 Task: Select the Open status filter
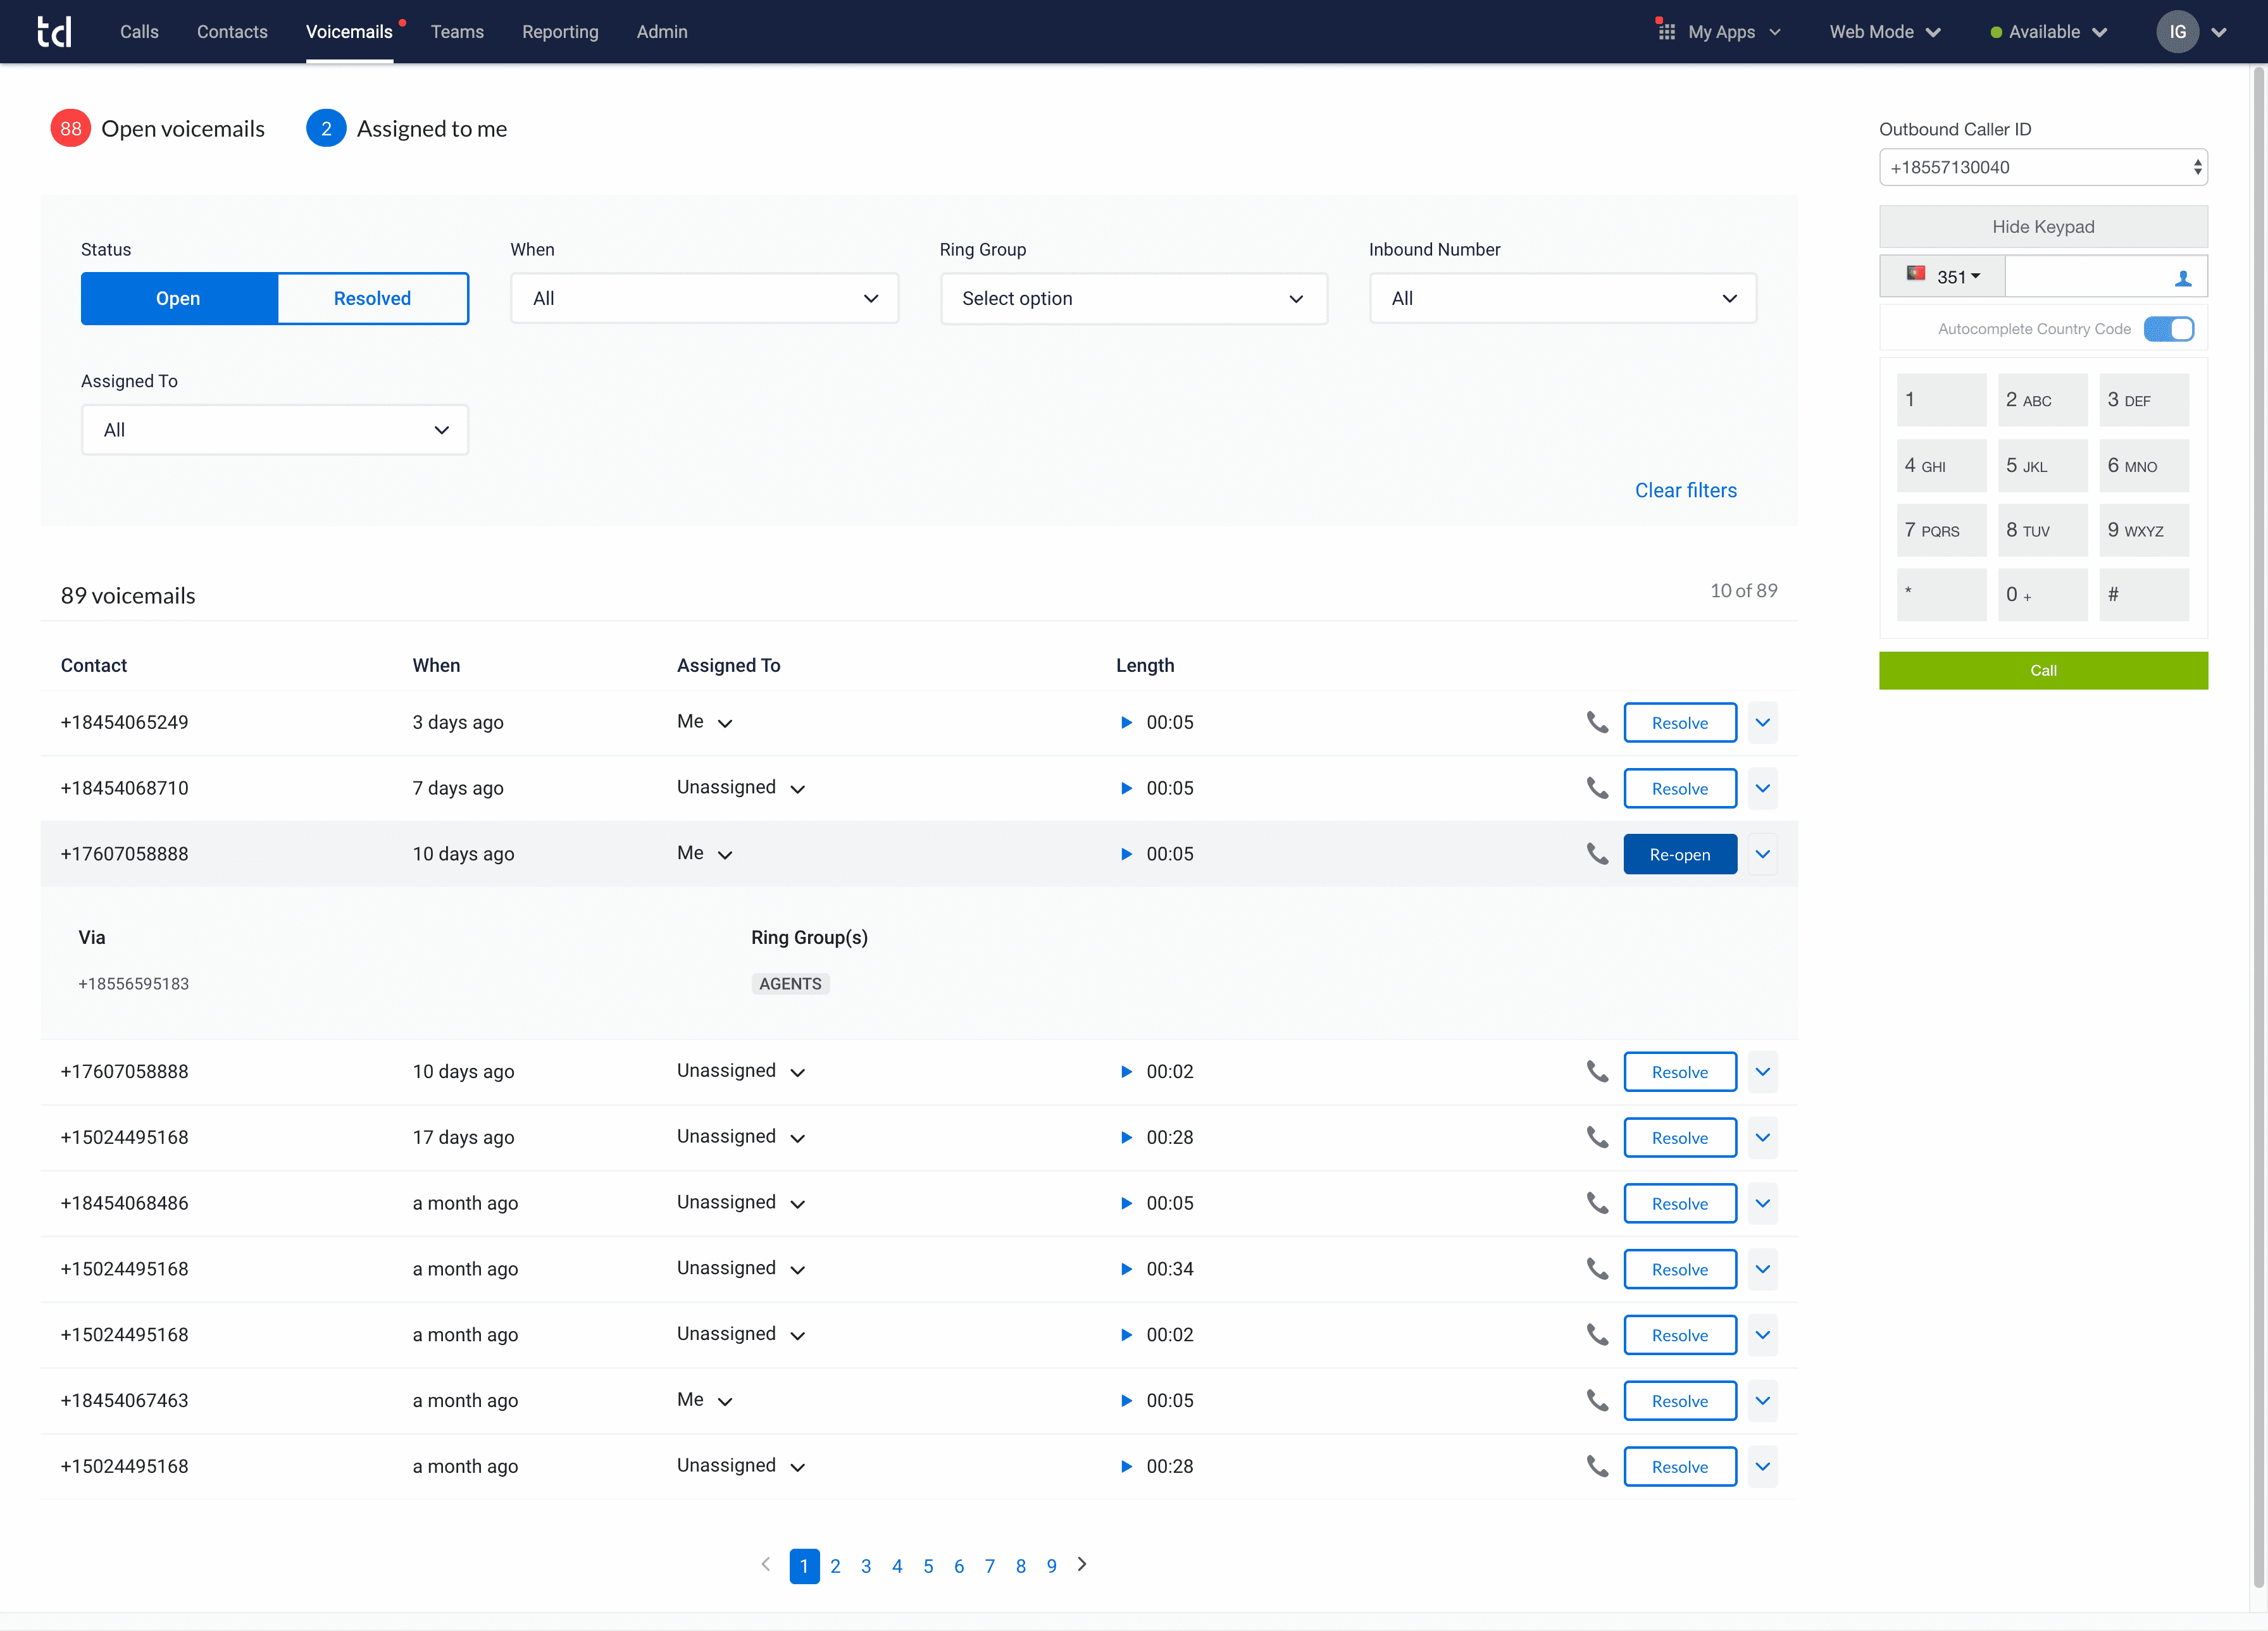coord(178,298)
